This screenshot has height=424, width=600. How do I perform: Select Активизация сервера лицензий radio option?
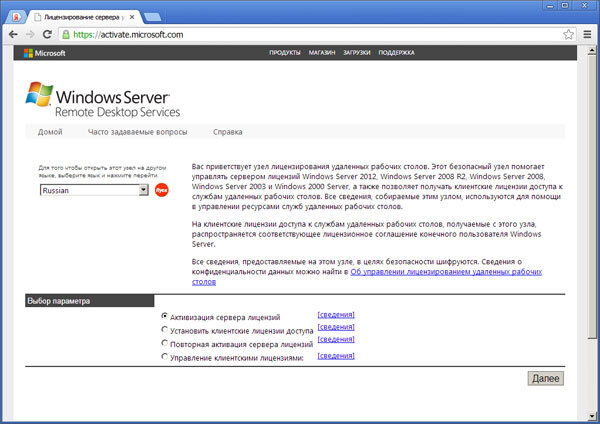point(165,316)
